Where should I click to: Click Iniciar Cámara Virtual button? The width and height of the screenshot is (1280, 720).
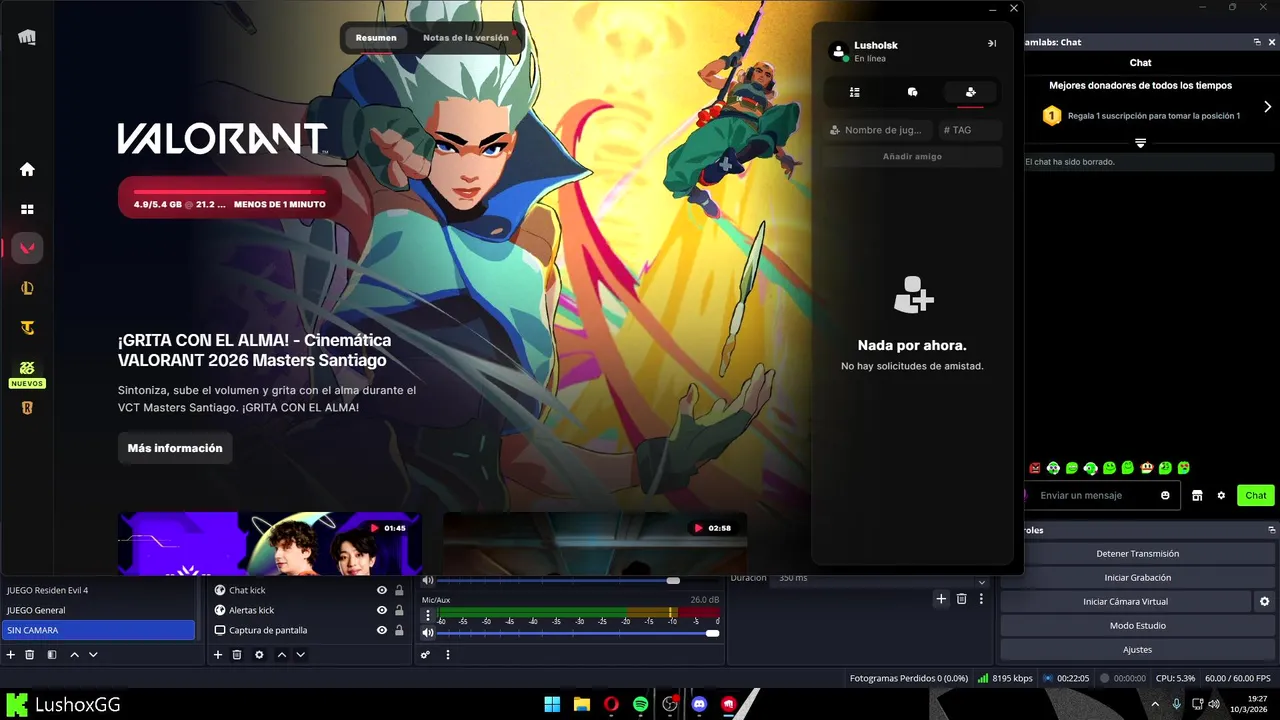coord(1125,601)
